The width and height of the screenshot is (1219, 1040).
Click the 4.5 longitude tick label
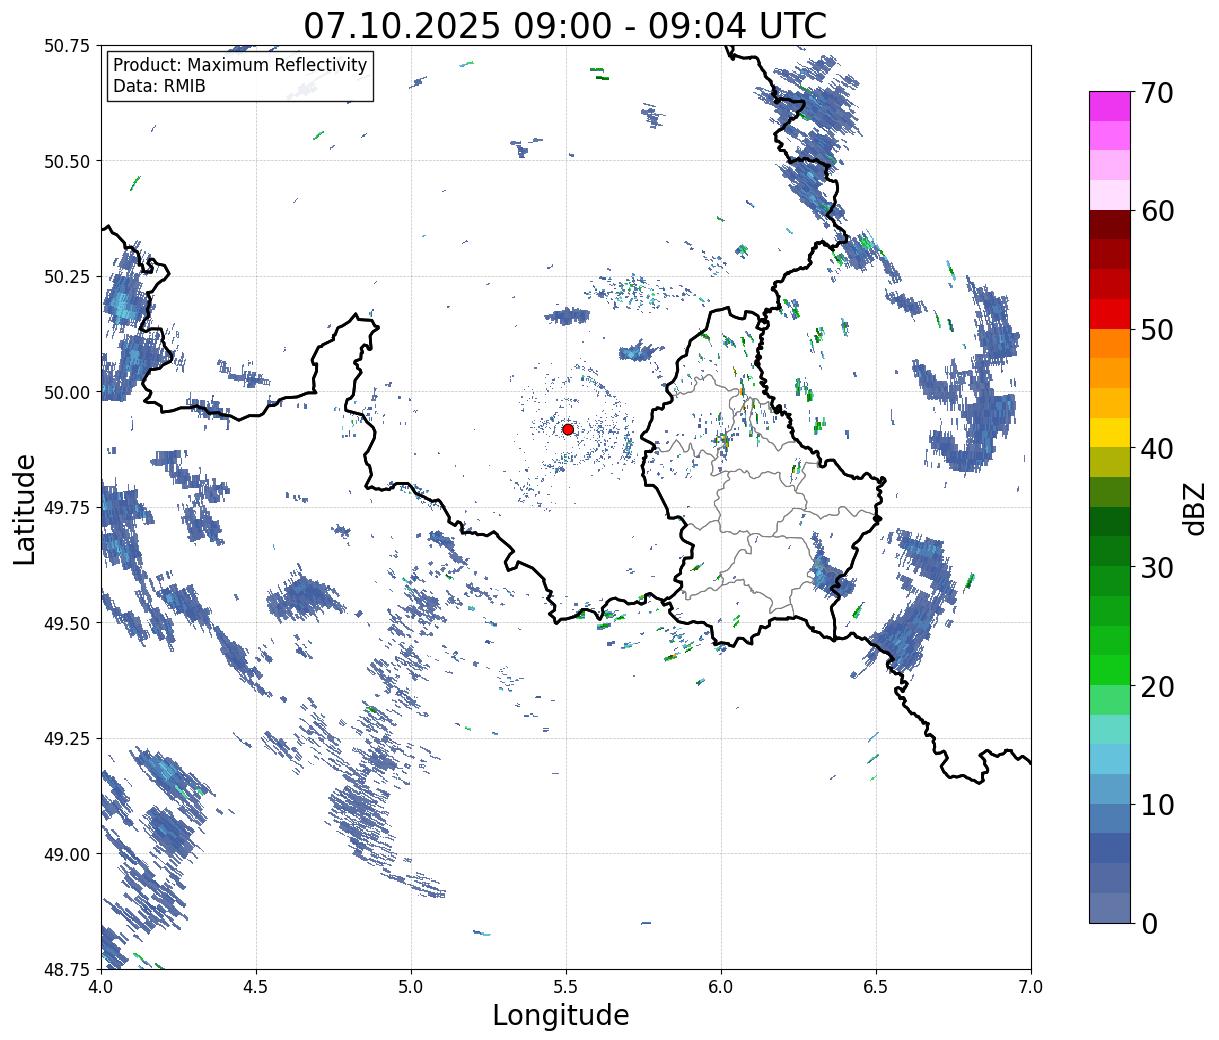(x=256, y=986)
